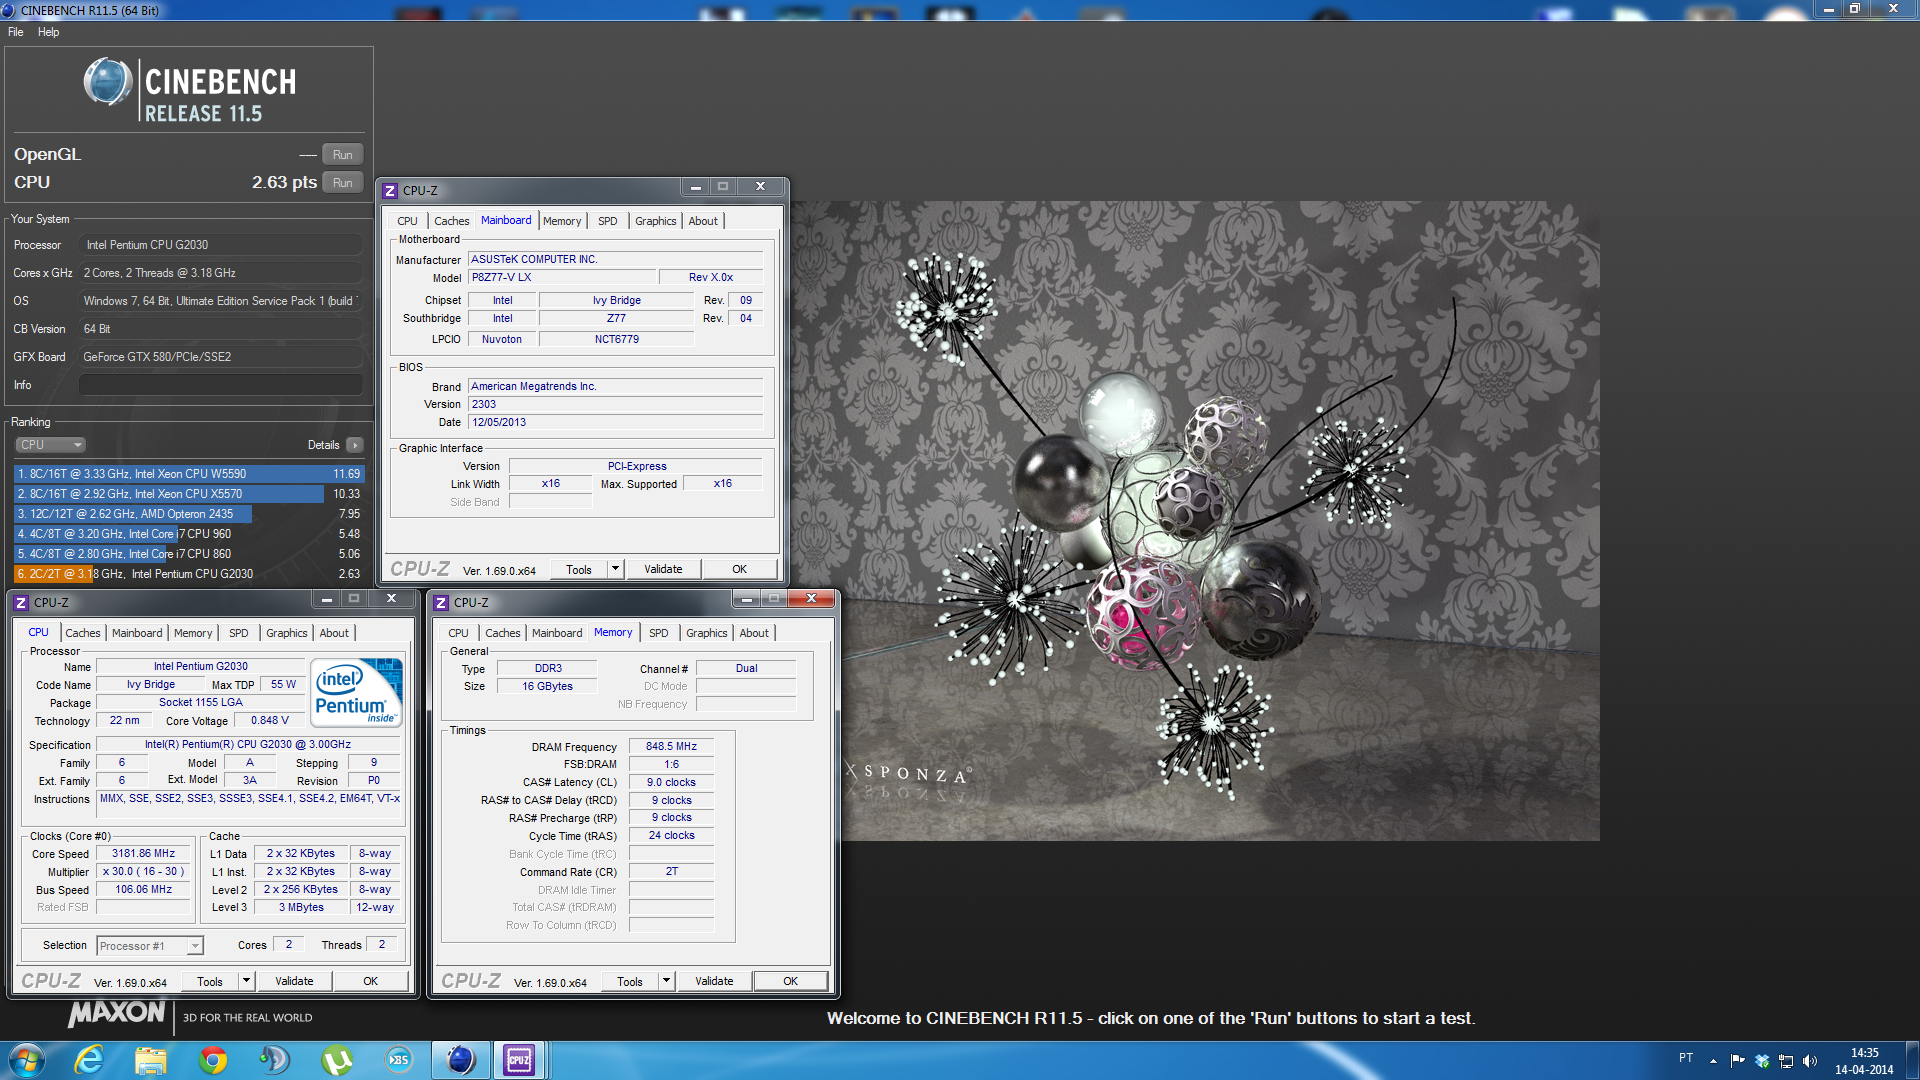This screenshot has height=1080, width=1920.
Task: Click the volume speaker tray icon
Action: pyautogui.click(x=1809, y=1061)
